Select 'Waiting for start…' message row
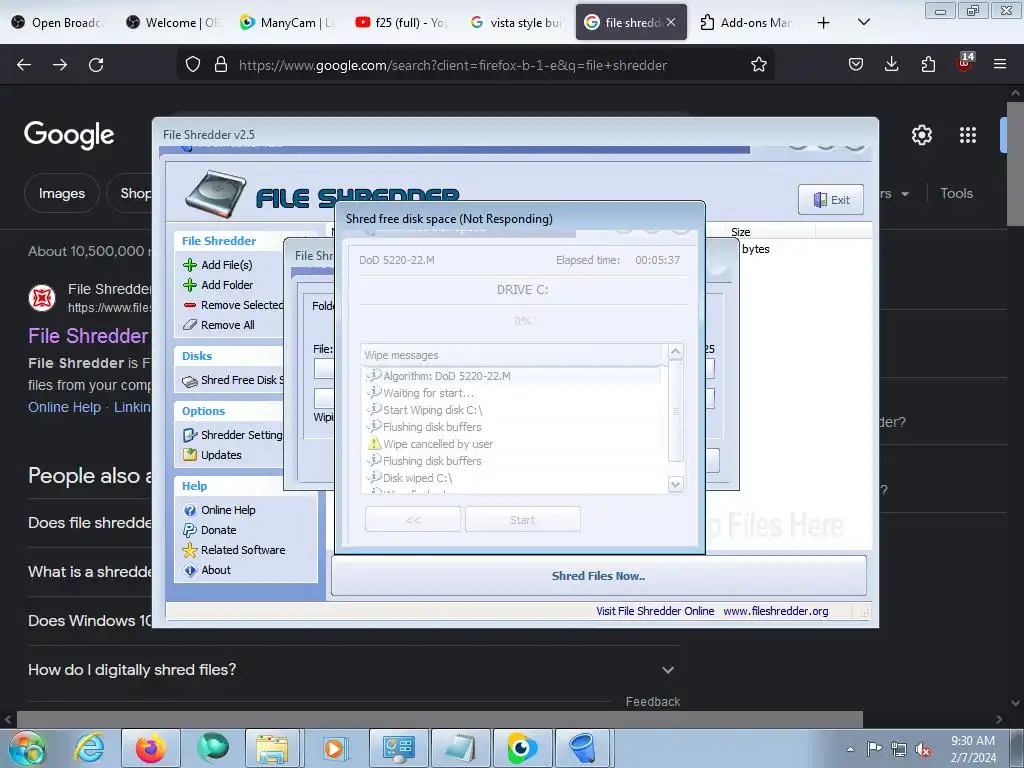The width and height of the screenshot is (1024, 768). [511, 393]
